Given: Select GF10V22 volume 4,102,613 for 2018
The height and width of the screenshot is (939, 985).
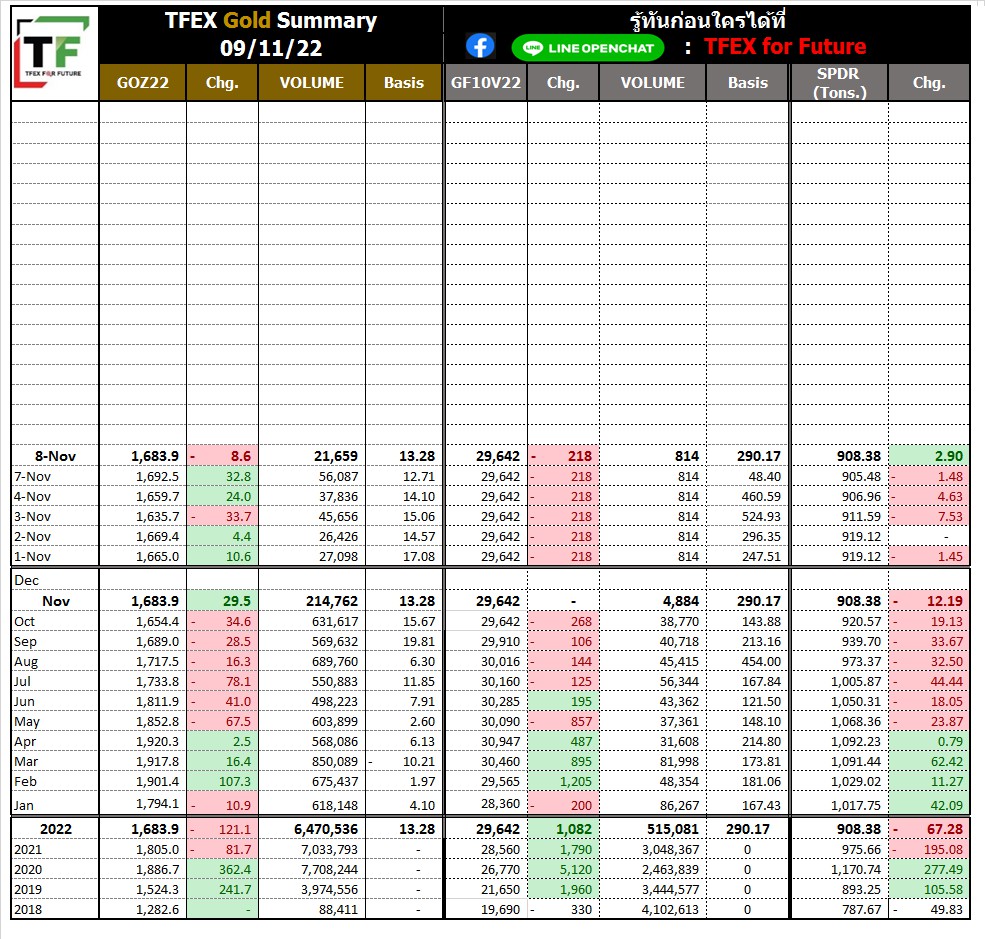Looking at the screenshot, I should (x=670, y=909).
